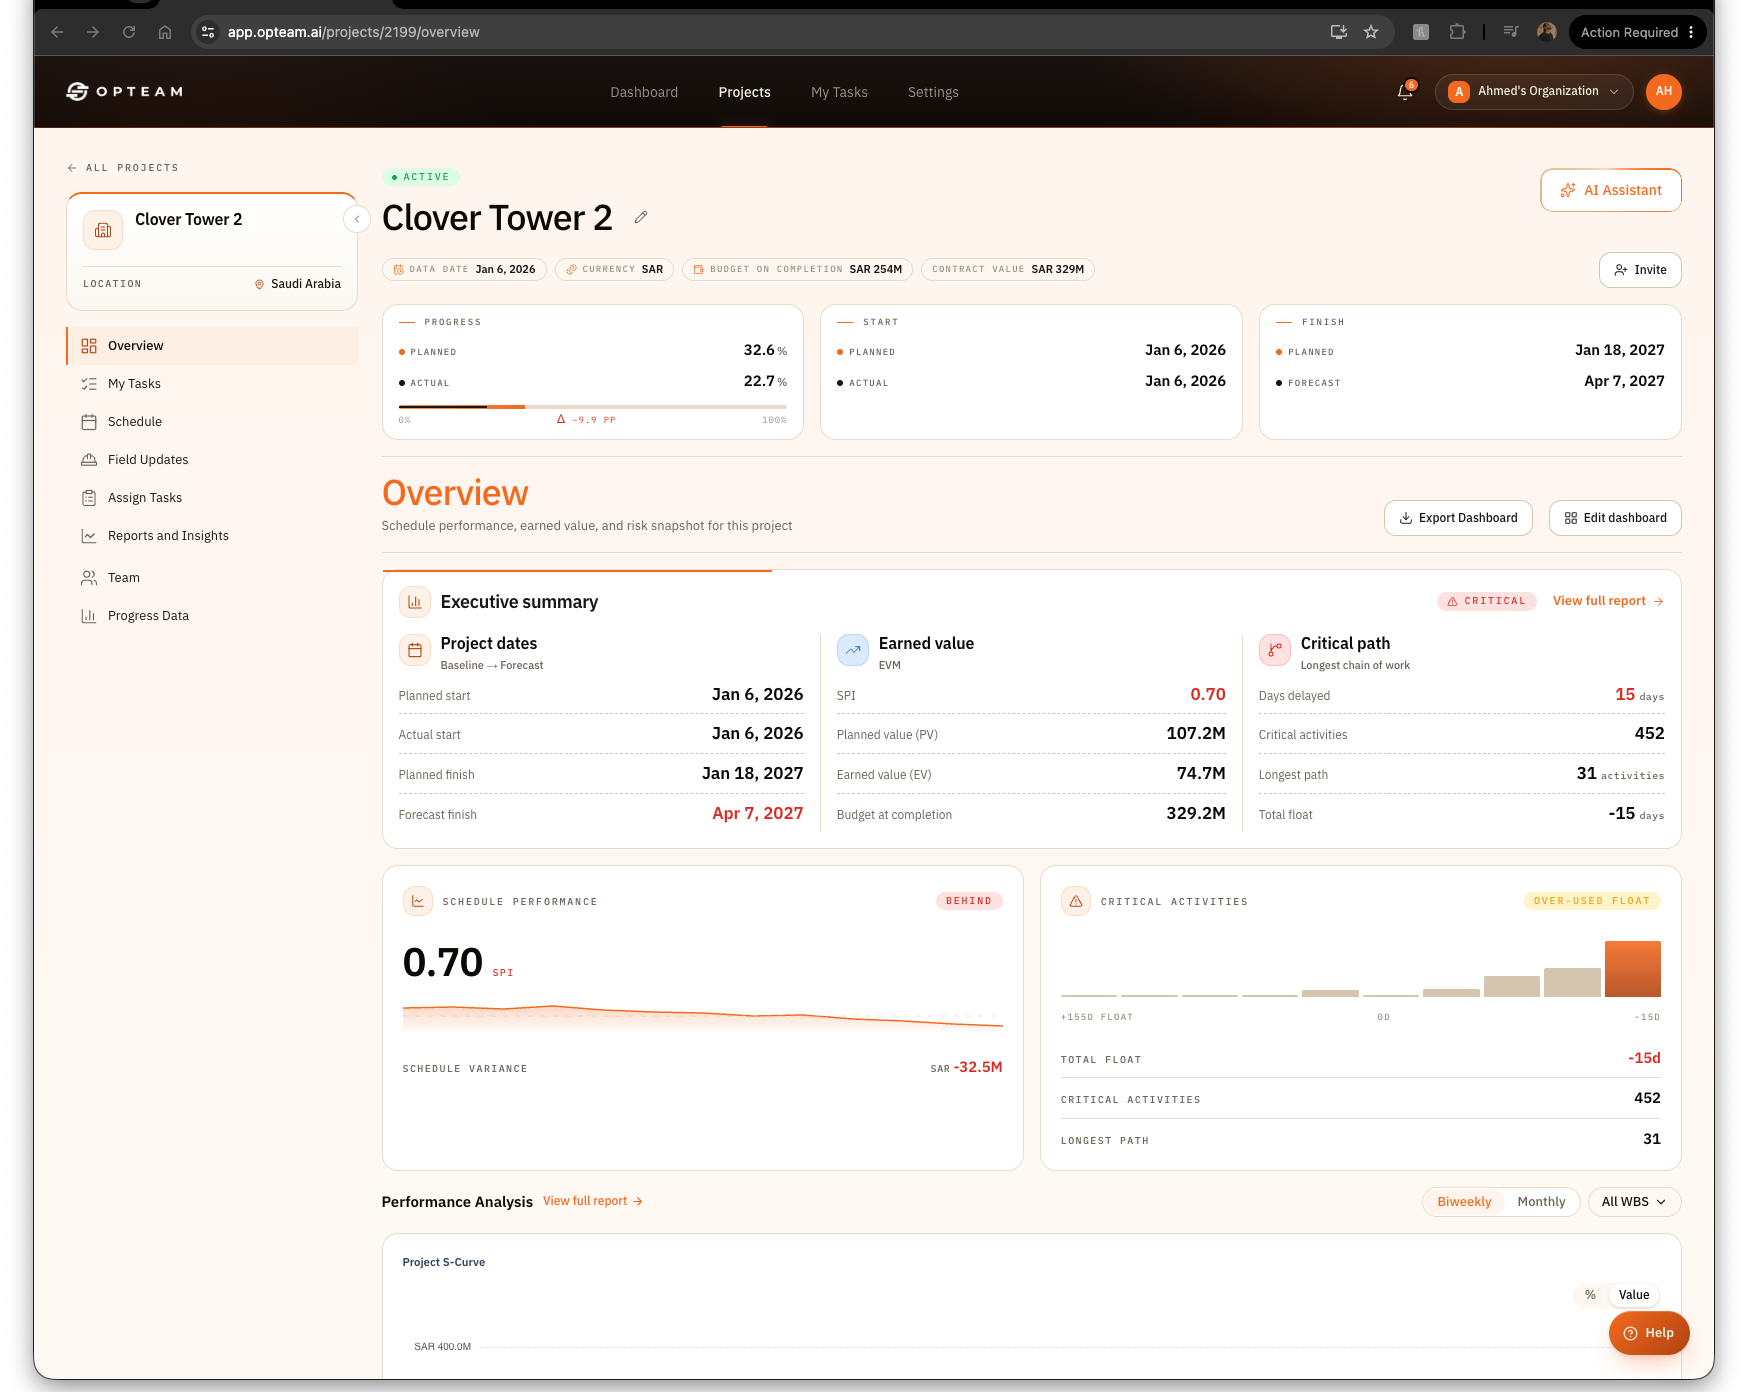Return to All Projects

123,168
